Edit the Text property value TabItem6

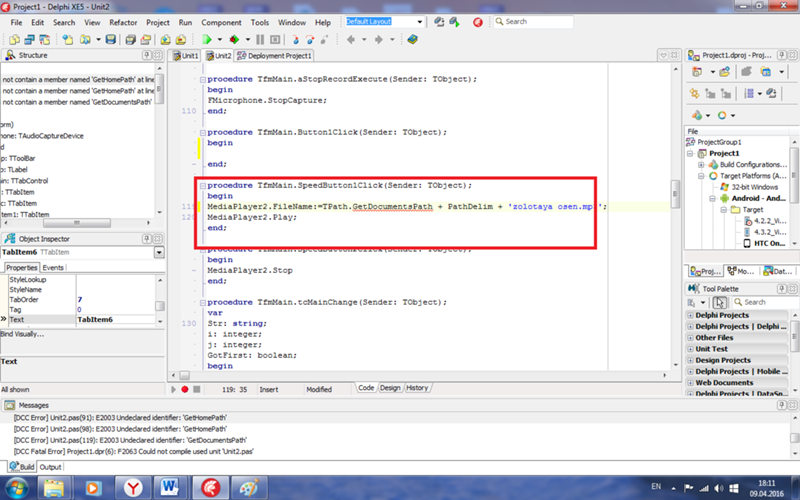pos(115,319)
